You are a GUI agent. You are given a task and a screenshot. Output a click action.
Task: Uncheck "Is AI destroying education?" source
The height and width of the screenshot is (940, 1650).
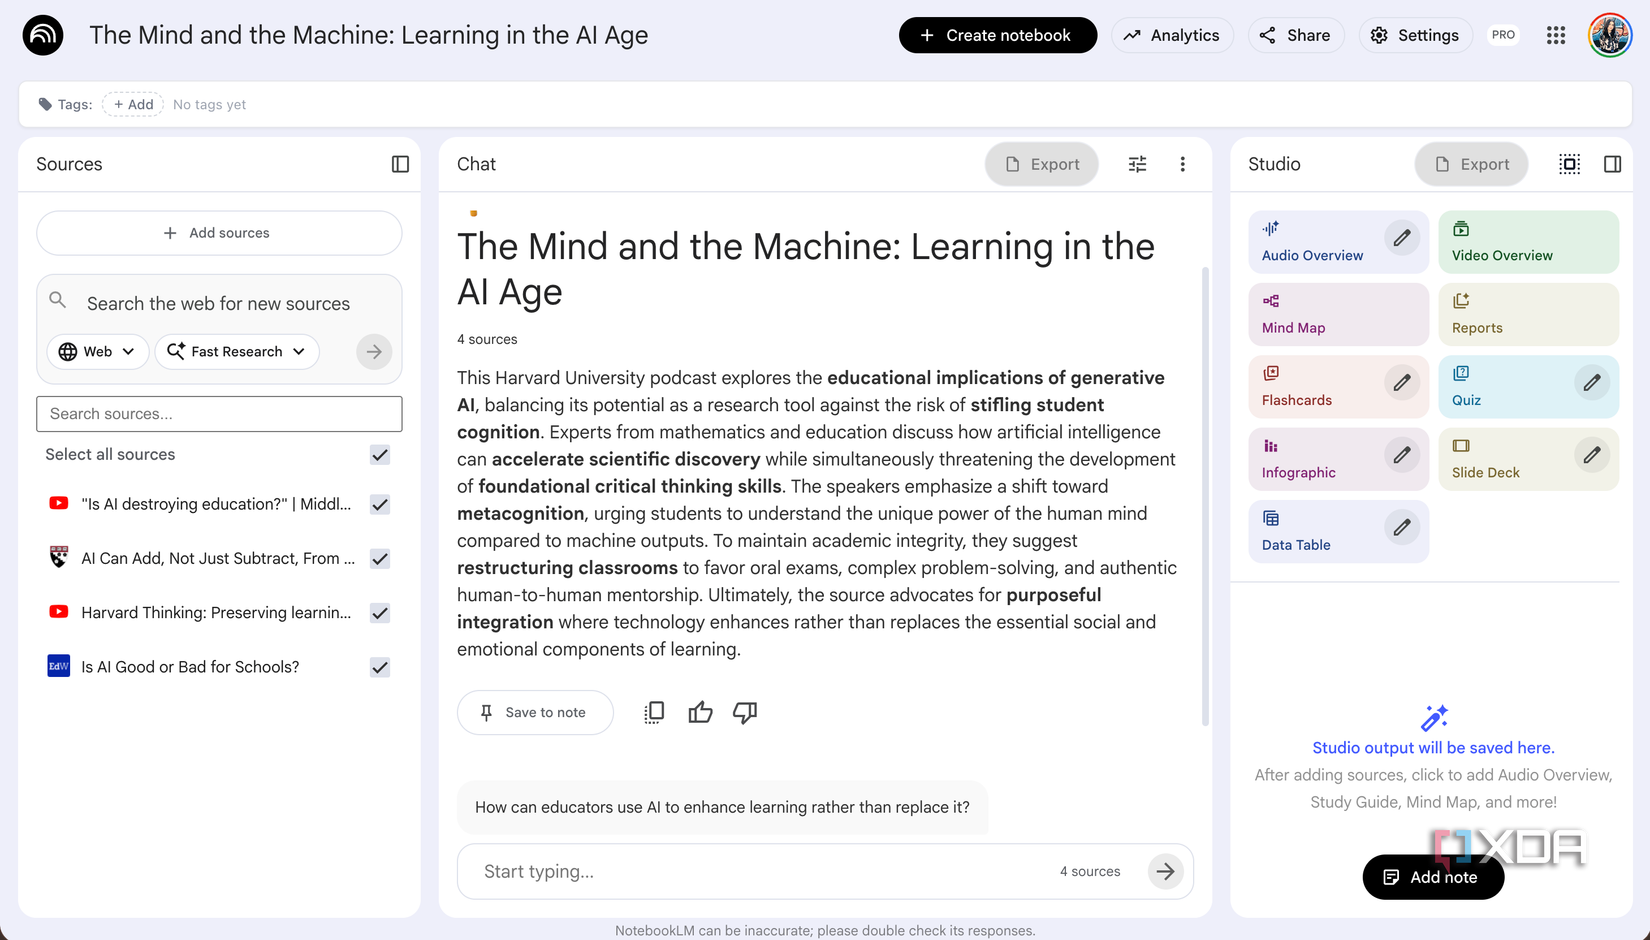tap(380, 505)
